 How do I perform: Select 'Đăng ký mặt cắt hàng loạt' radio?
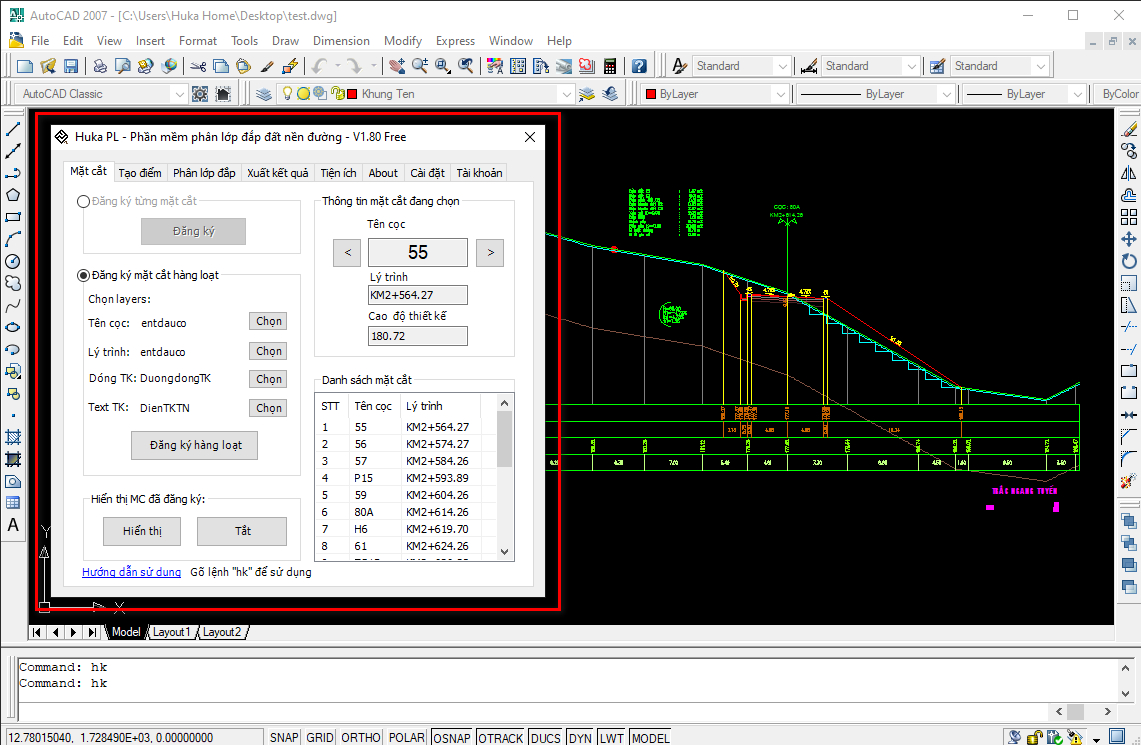click(x=84, y=275)
